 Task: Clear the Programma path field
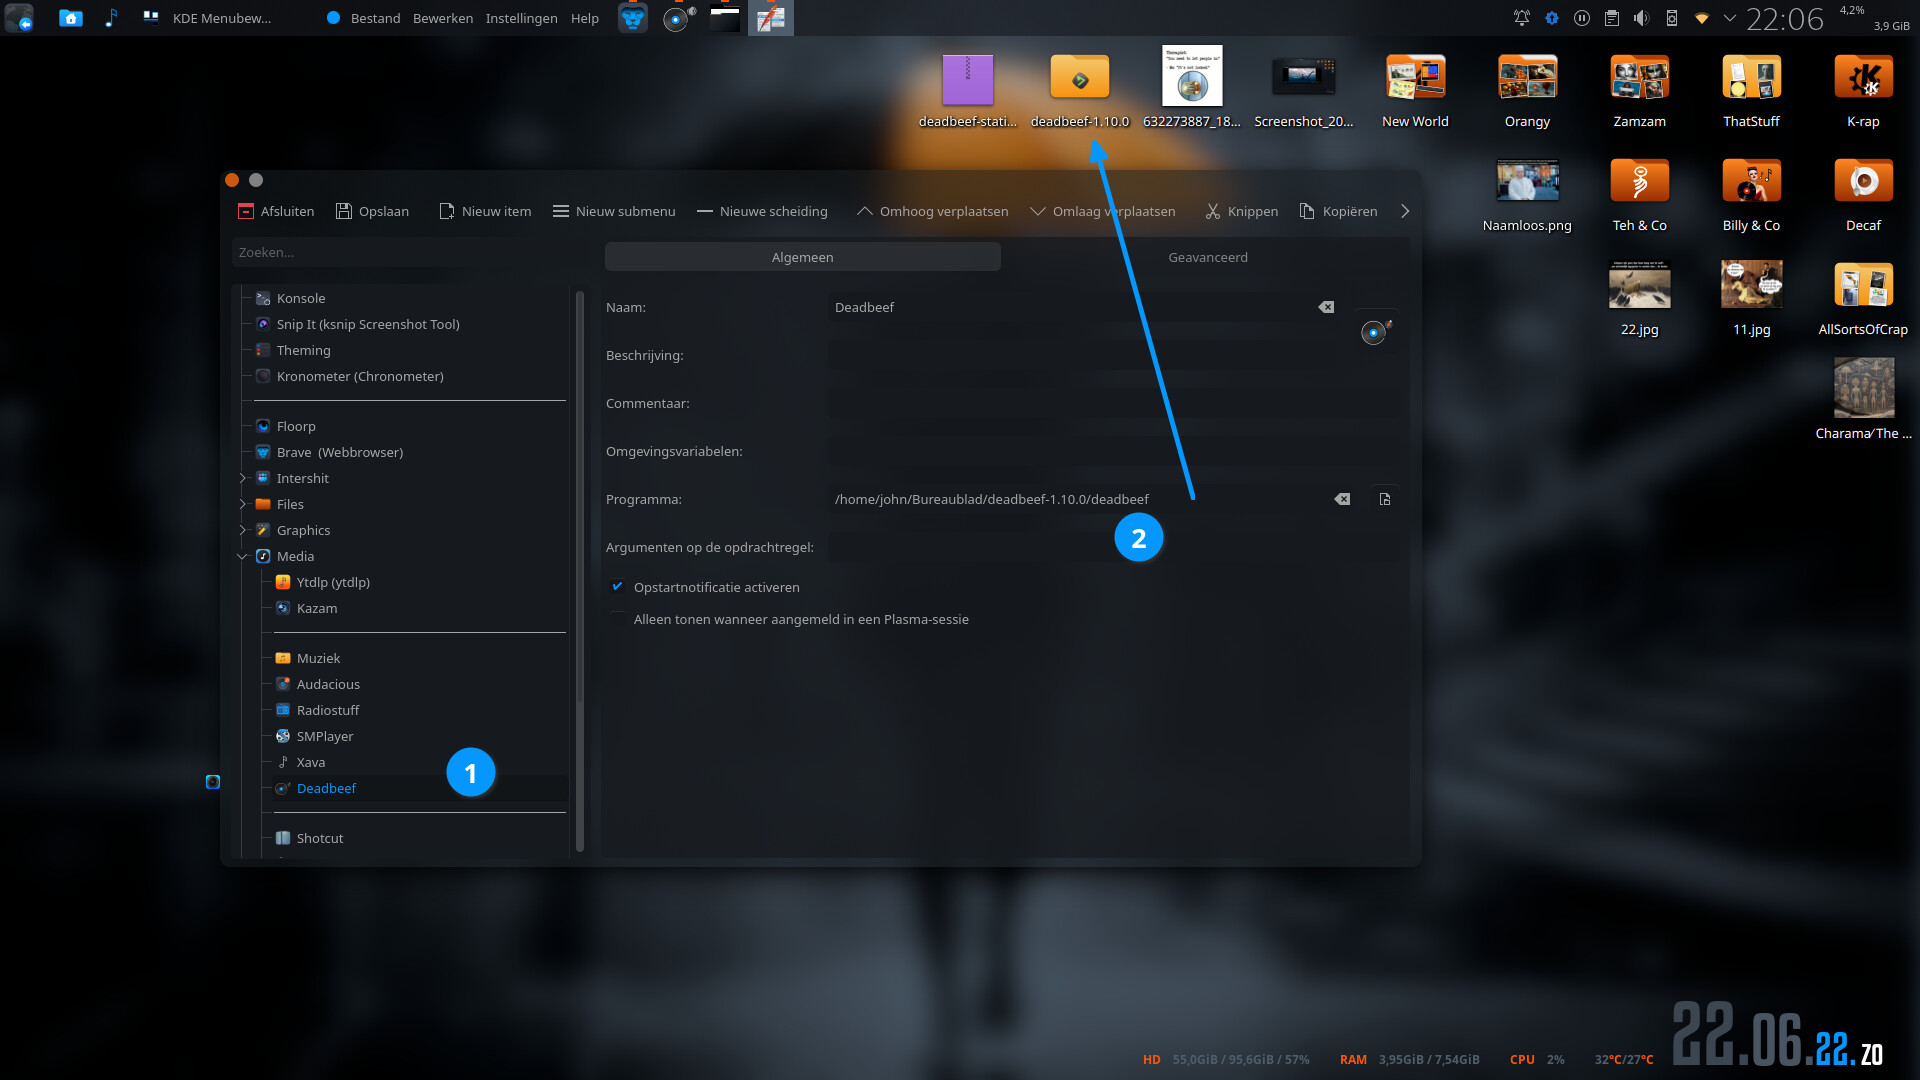(1342, 499)
